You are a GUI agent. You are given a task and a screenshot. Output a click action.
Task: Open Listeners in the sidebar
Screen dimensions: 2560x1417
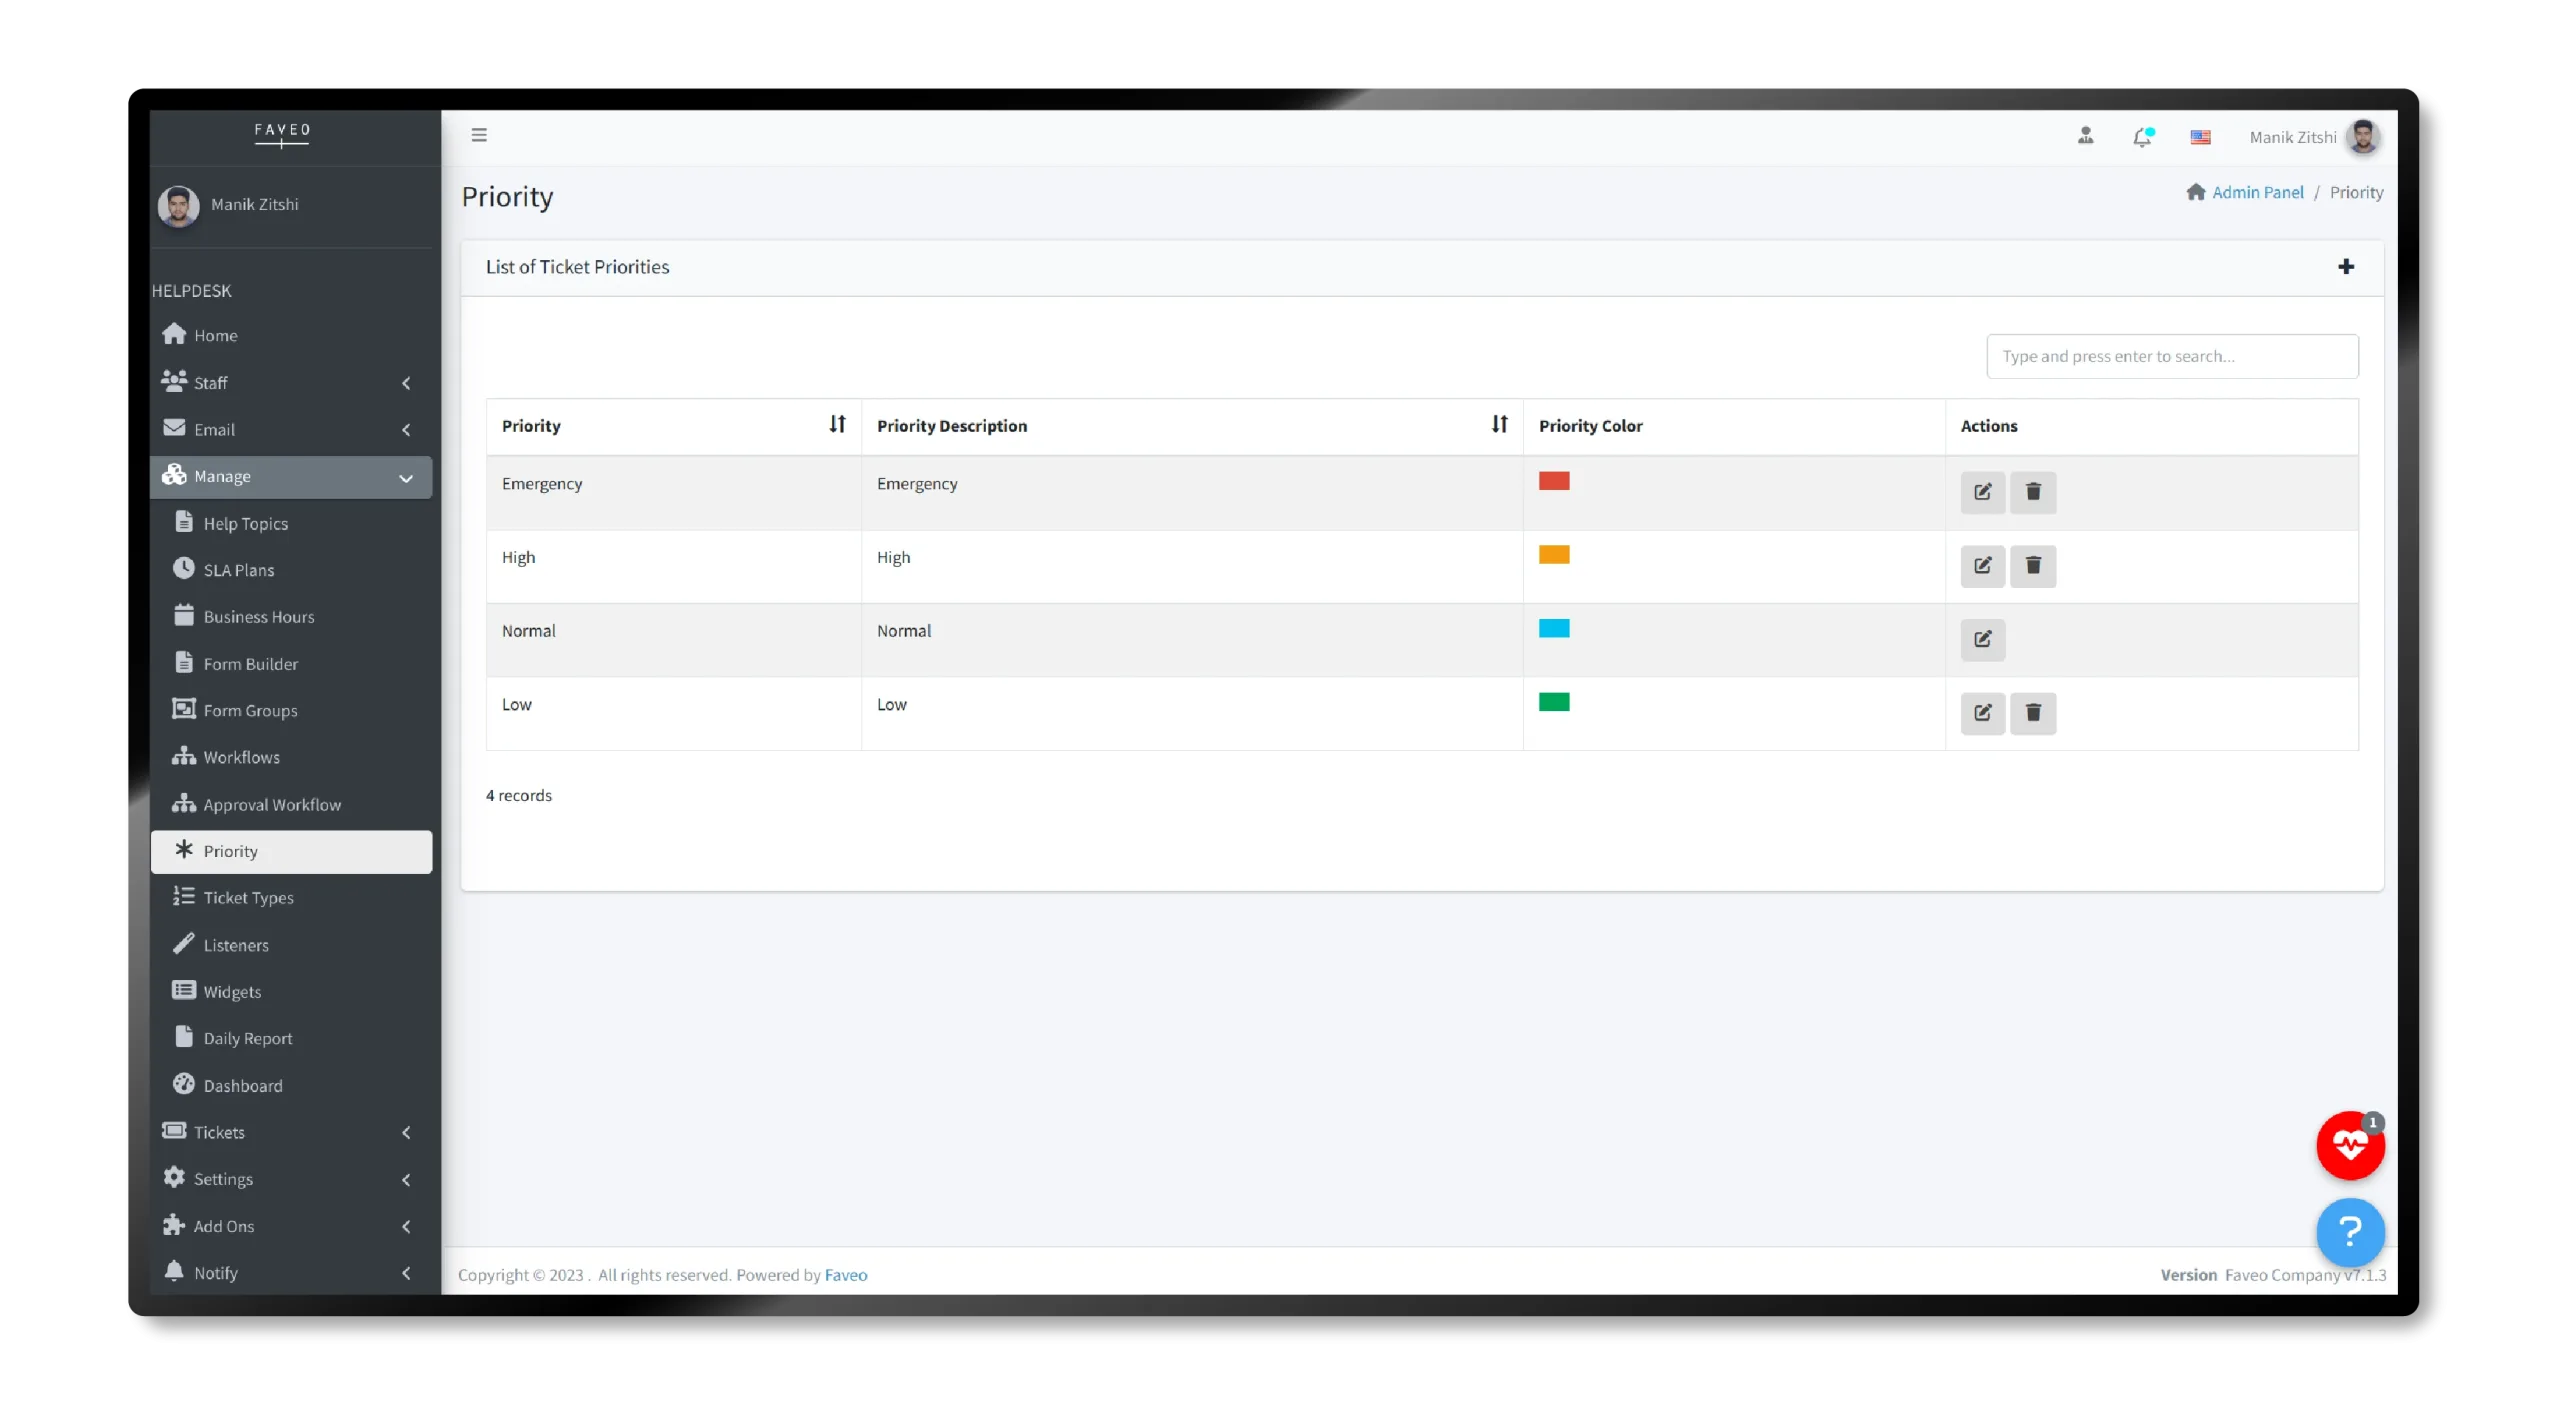point(291,945)
